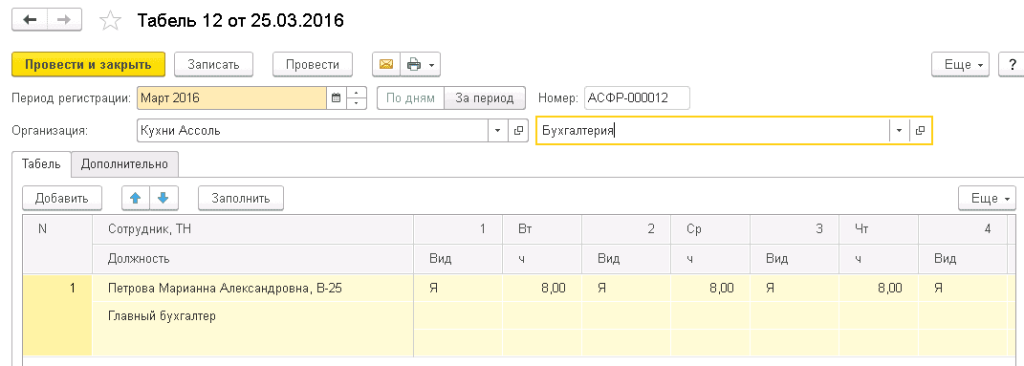Click the Должность column header
The width and height of the screenshot is (1024, 366).
click(x=253, y=259)
